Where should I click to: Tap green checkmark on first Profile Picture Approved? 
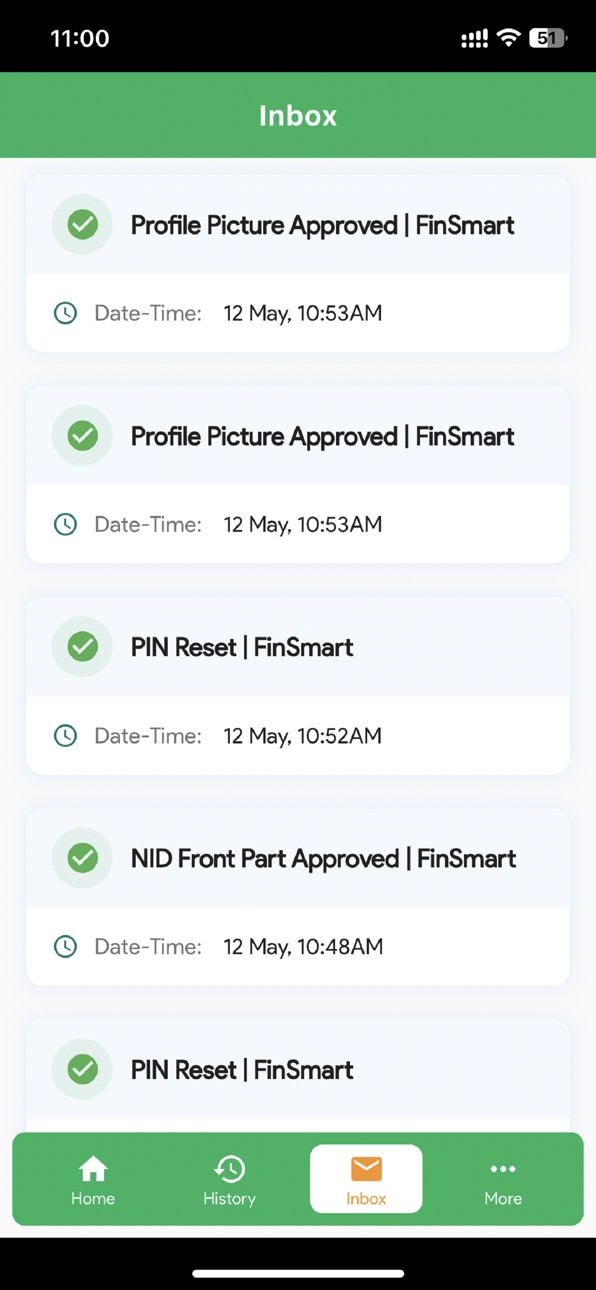pos(82,225)
